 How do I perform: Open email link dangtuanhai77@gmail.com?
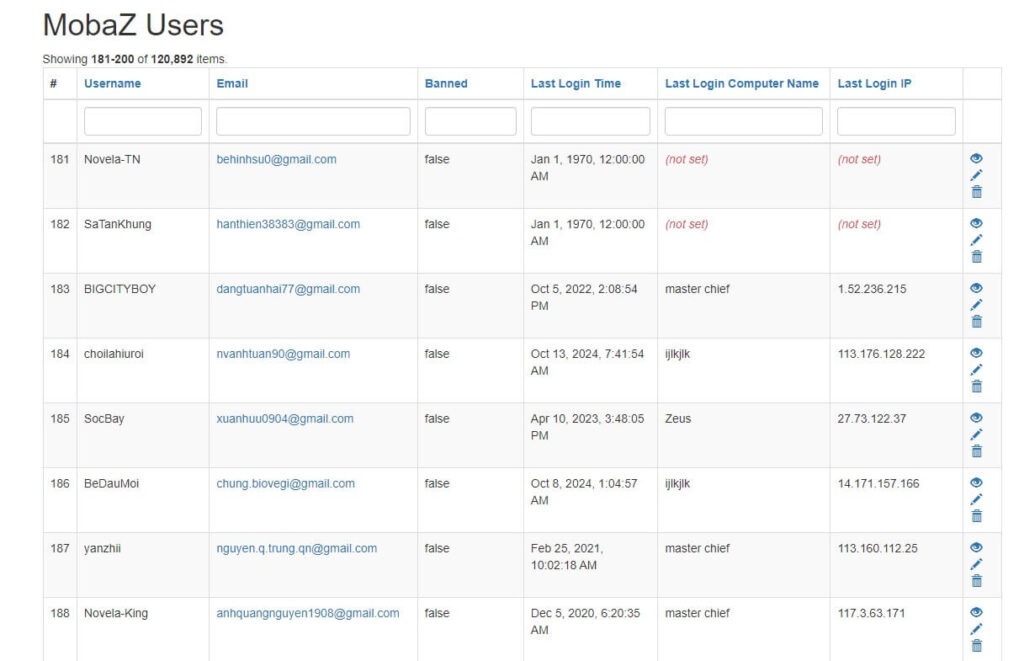pyautogui.click(x=288, y=289)
